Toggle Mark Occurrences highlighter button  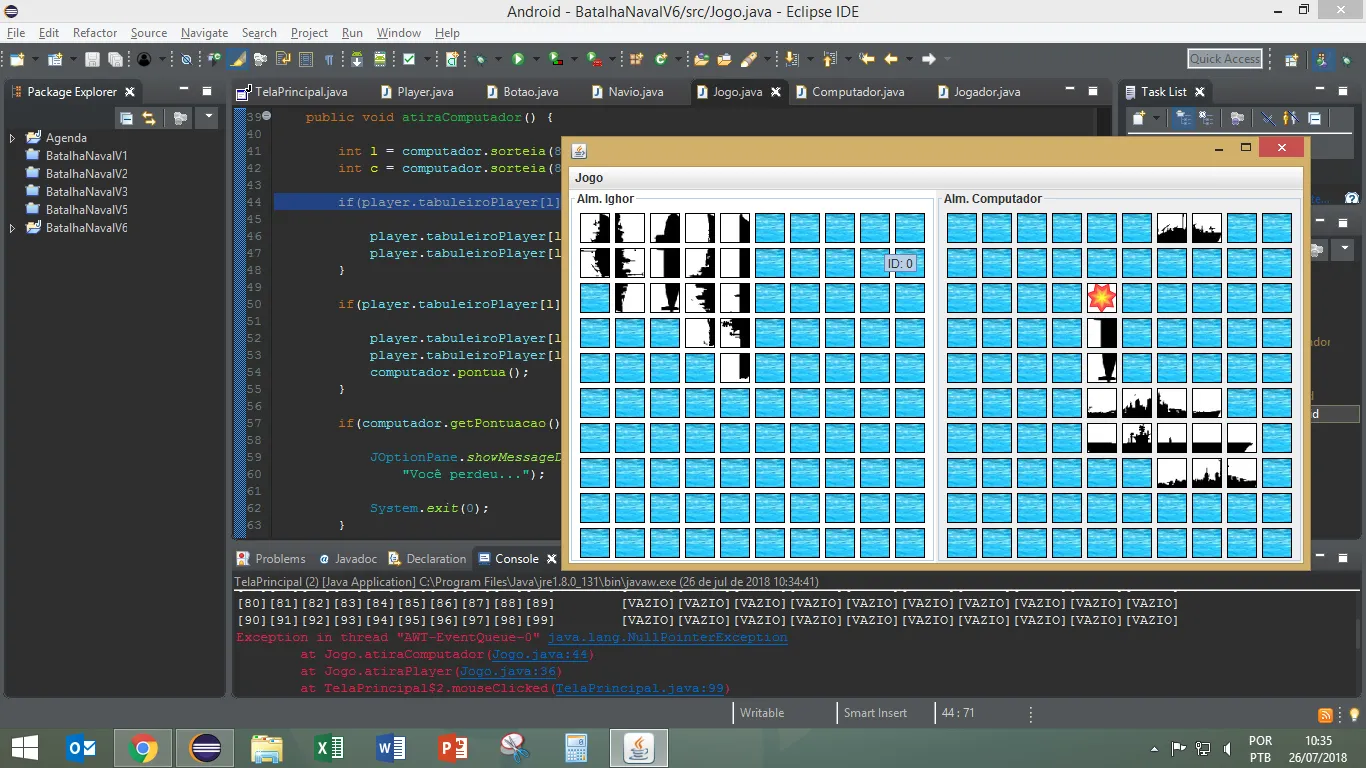238,60
